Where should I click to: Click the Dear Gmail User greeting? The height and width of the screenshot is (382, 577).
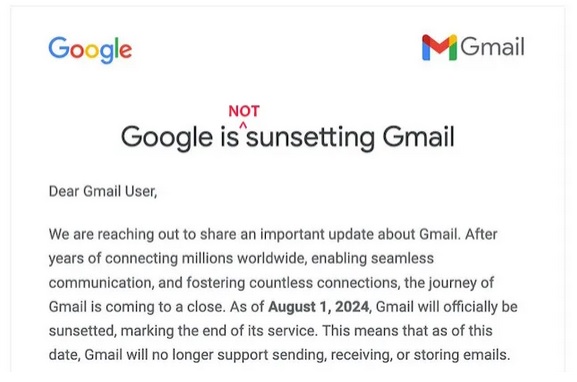tap(103, 191)
